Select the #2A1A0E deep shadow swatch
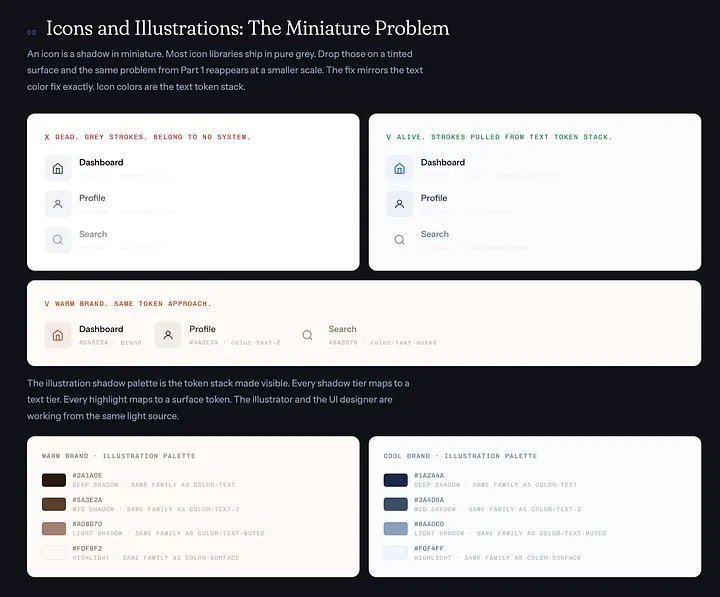720x597 pixels. click(54, 480)
